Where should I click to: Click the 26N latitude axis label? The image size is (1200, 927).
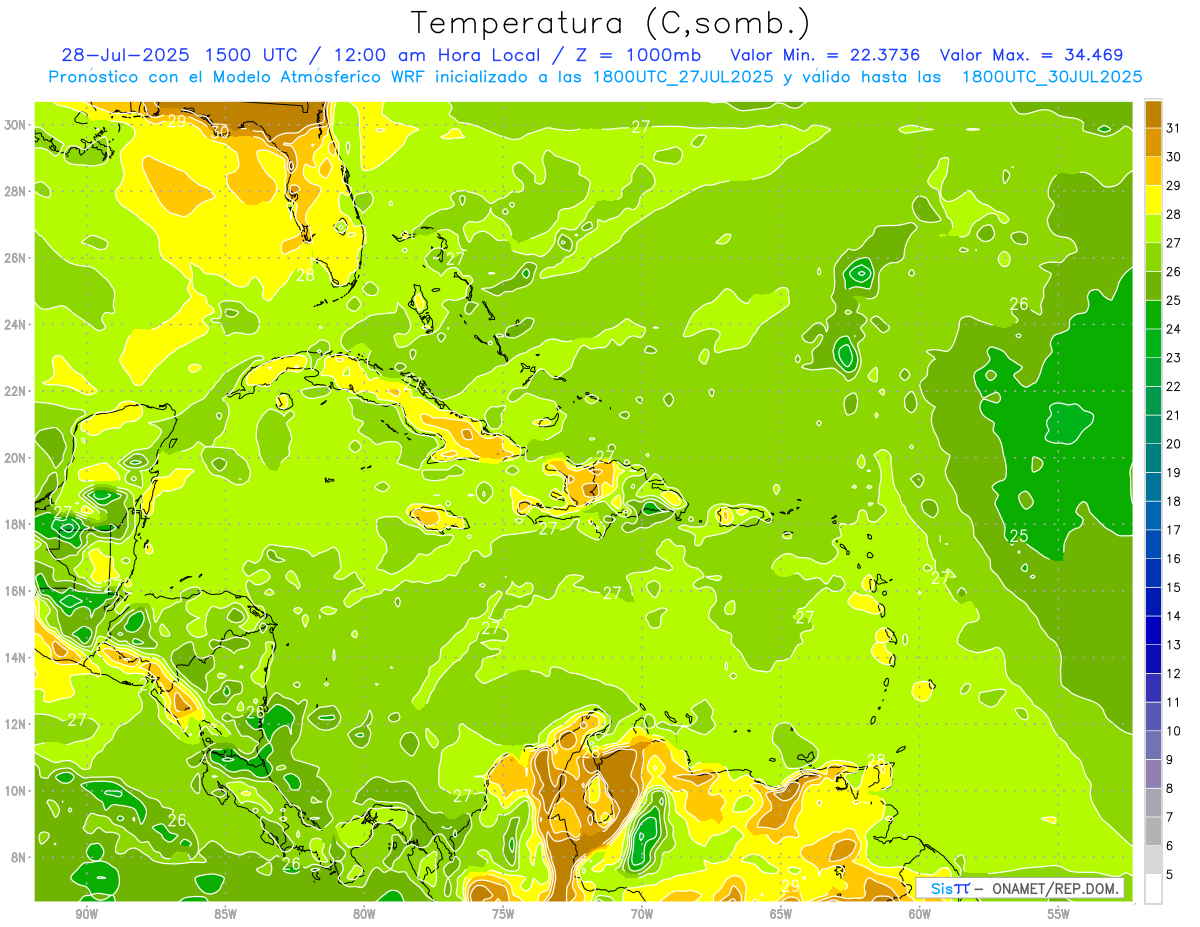tap(16, 258)
